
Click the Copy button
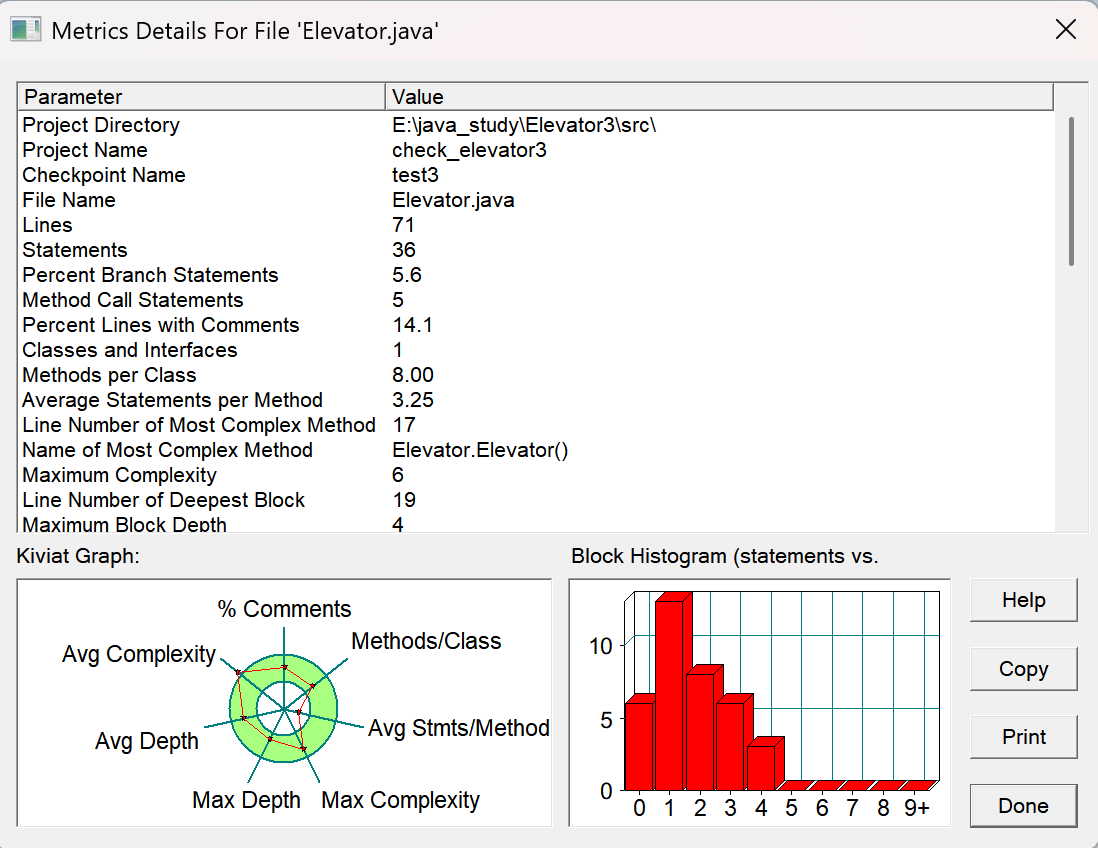click(x=1023, y=669)
